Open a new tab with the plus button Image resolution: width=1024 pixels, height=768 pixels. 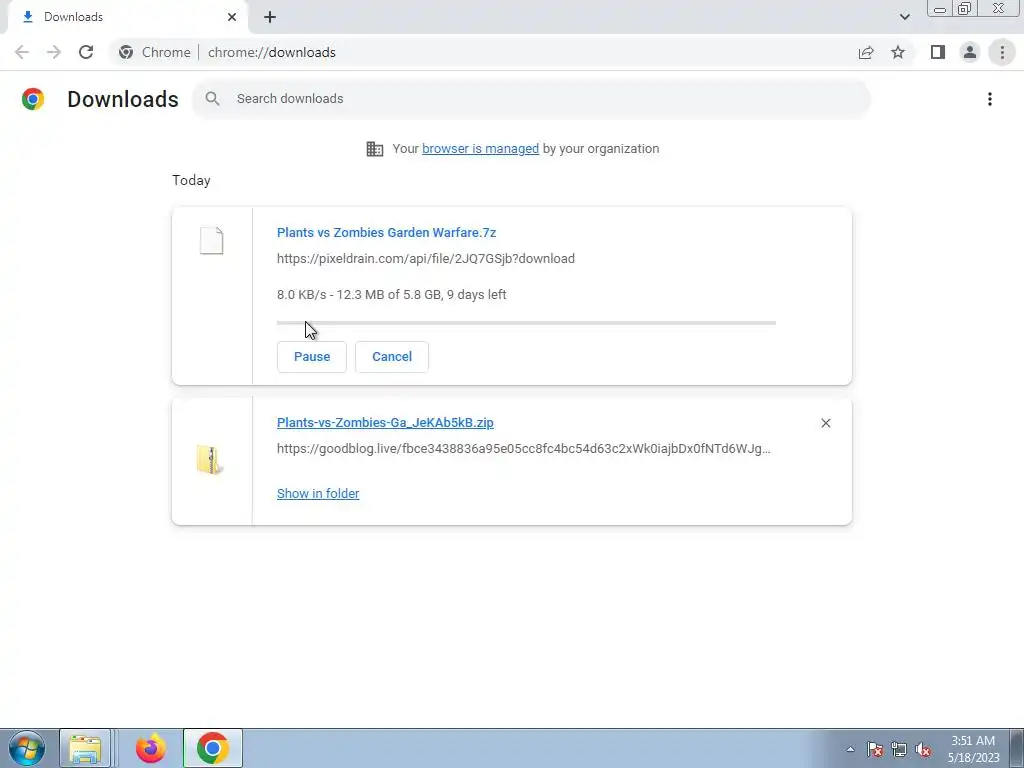pyautogui.click(x=270, y=17)
